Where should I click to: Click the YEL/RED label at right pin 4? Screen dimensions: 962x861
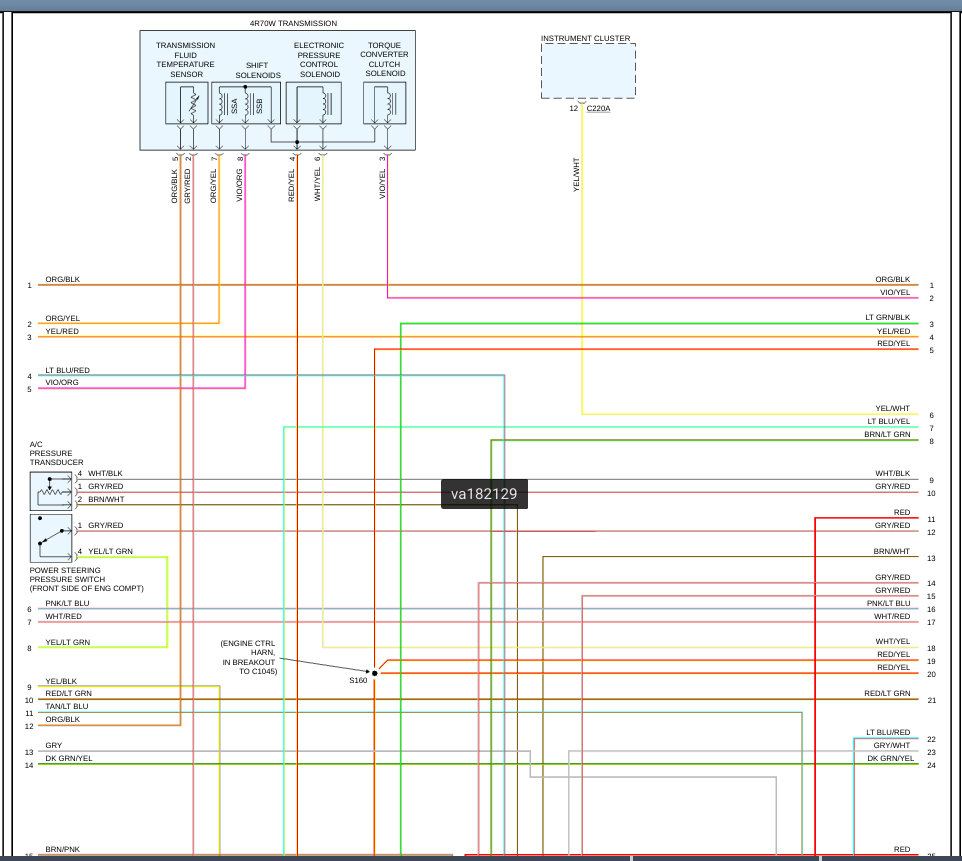(893, 331)
